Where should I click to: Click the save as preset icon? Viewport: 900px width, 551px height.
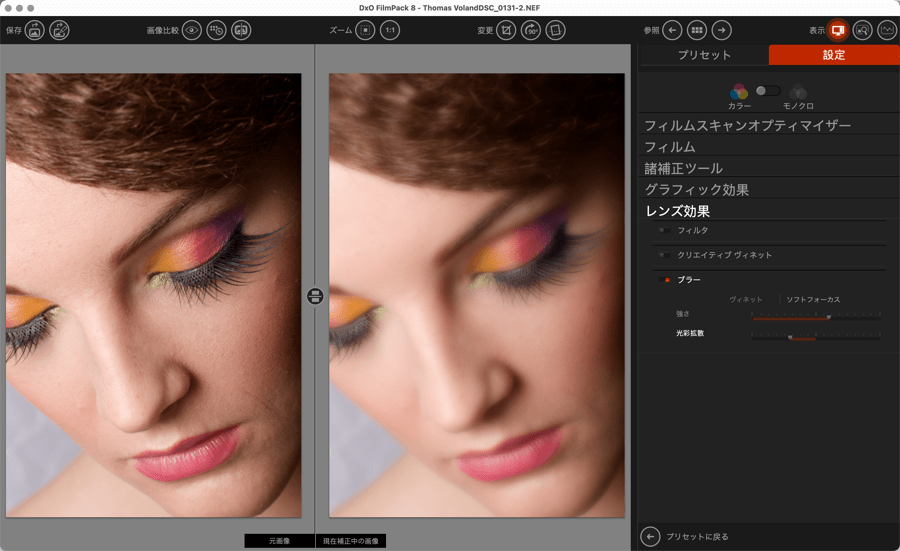coord(60,30)
